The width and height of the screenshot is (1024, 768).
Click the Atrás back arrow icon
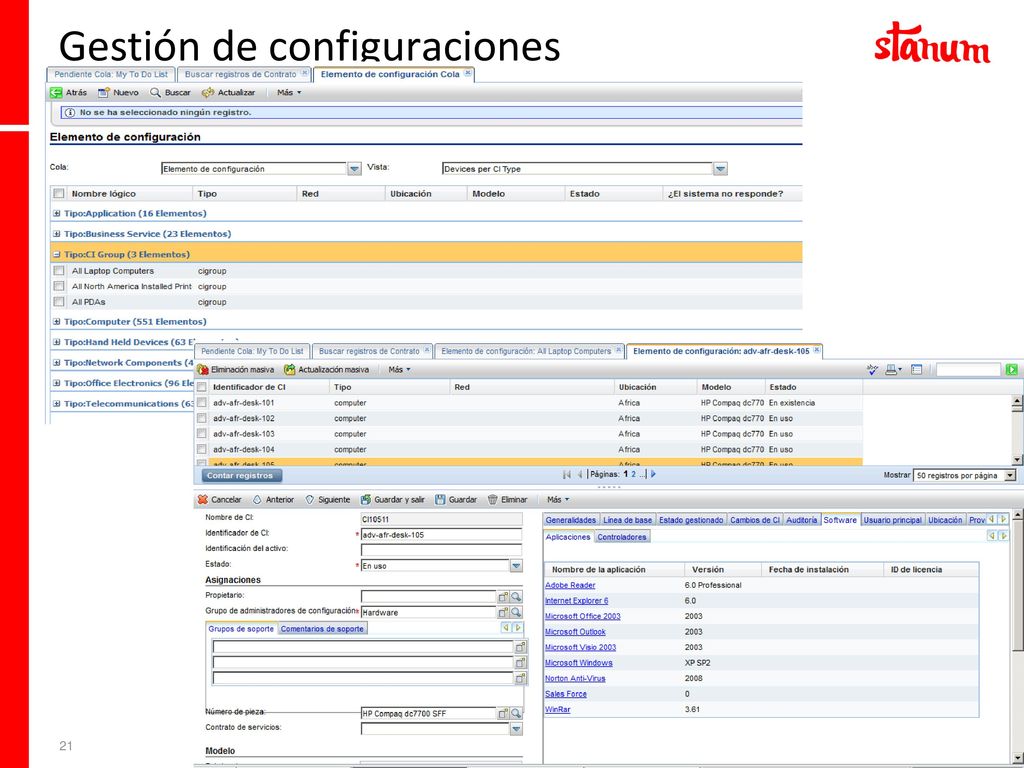click(57, 93)
